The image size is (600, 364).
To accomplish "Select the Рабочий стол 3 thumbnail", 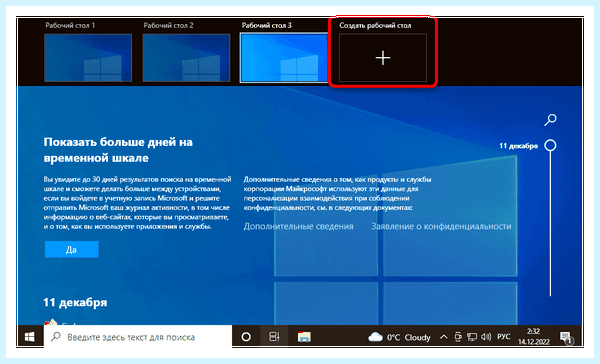I will [284, 58].
